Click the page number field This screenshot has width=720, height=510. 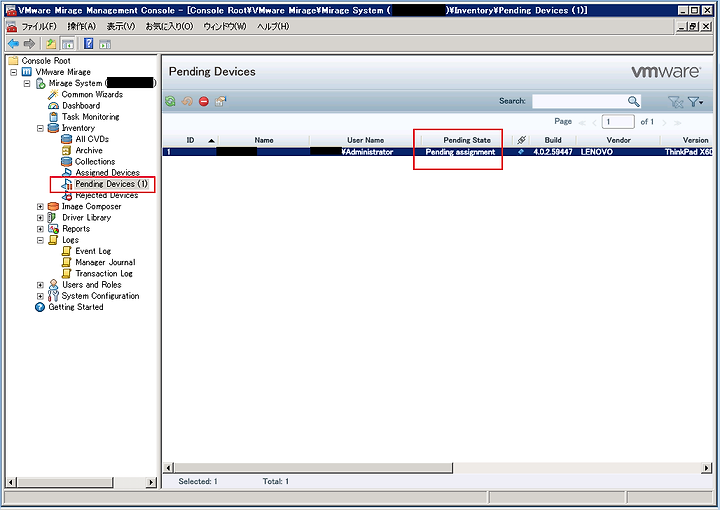click(618, 122)
